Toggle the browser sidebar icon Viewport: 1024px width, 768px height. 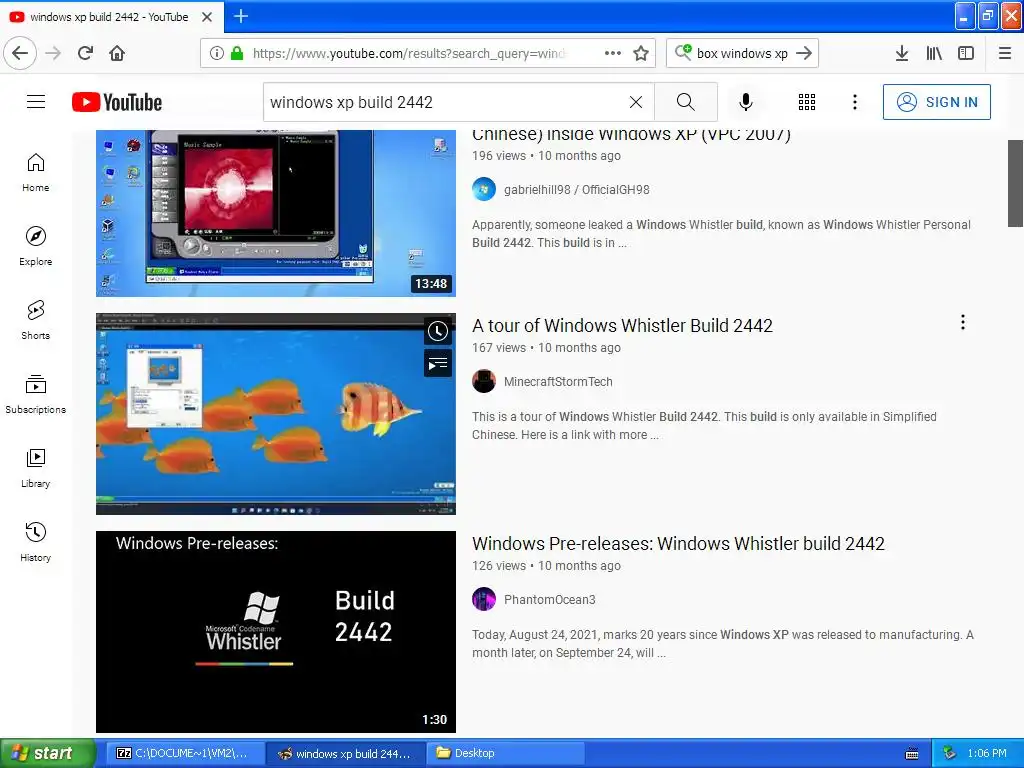[x=966, y=53]
